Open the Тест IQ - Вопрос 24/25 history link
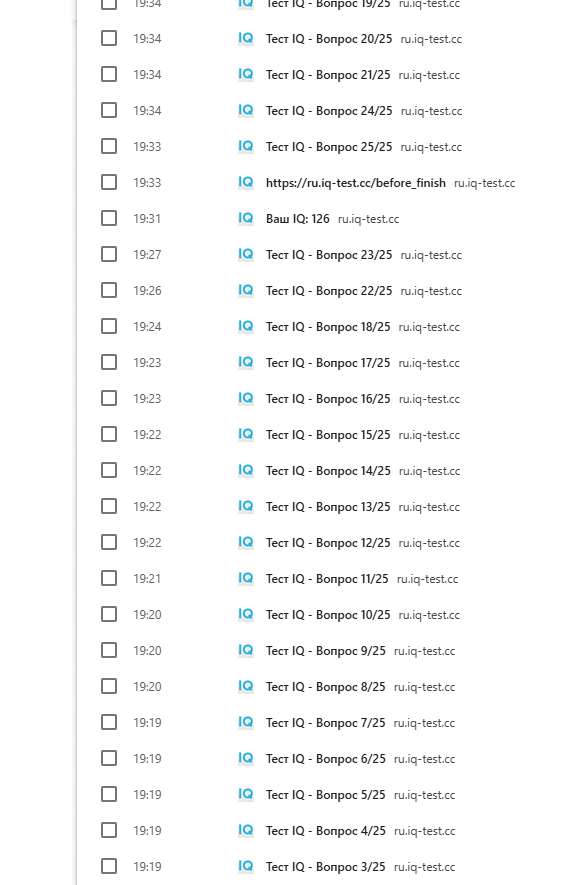Image resolution: width=569 pixels, height=885 pixels. [329, 111]
